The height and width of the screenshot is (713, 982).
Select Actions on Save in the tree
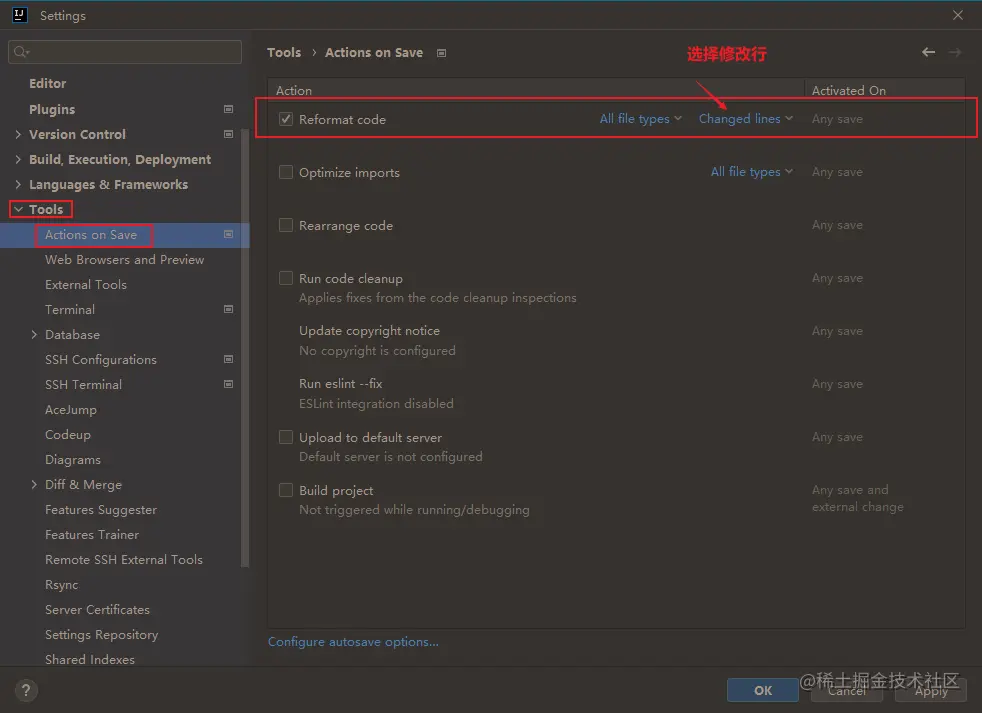[91, 235]
